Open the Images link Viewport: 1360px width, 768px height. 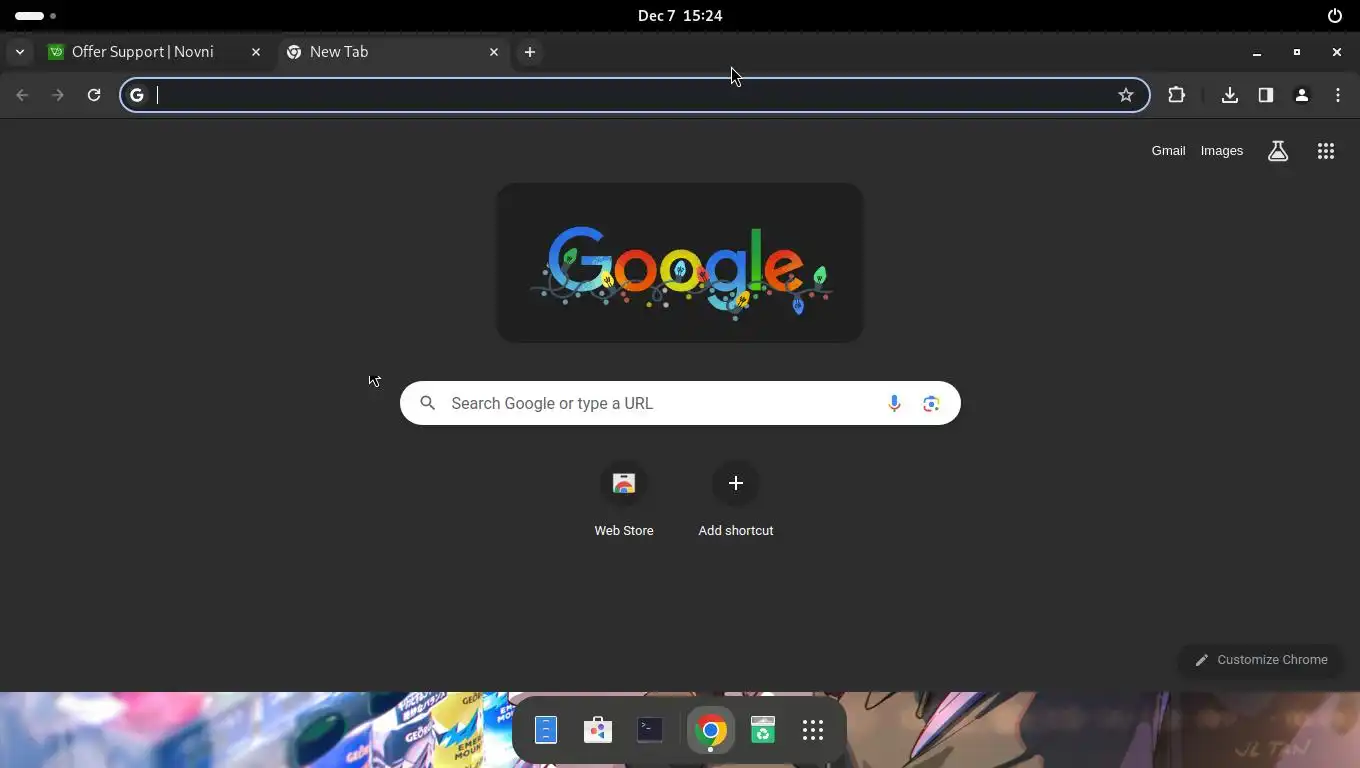pos(1222,151)
